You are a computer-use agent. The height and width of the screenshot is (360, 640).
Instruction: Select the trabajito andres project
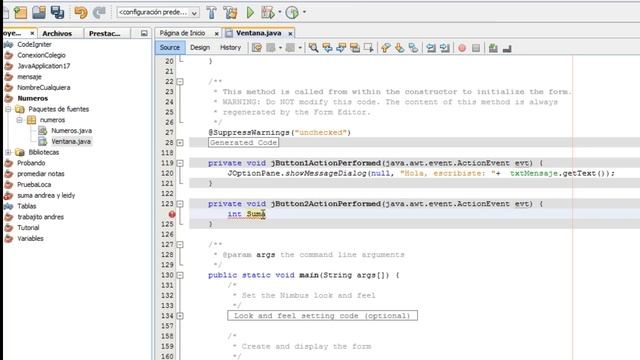[x=40, y=217]
